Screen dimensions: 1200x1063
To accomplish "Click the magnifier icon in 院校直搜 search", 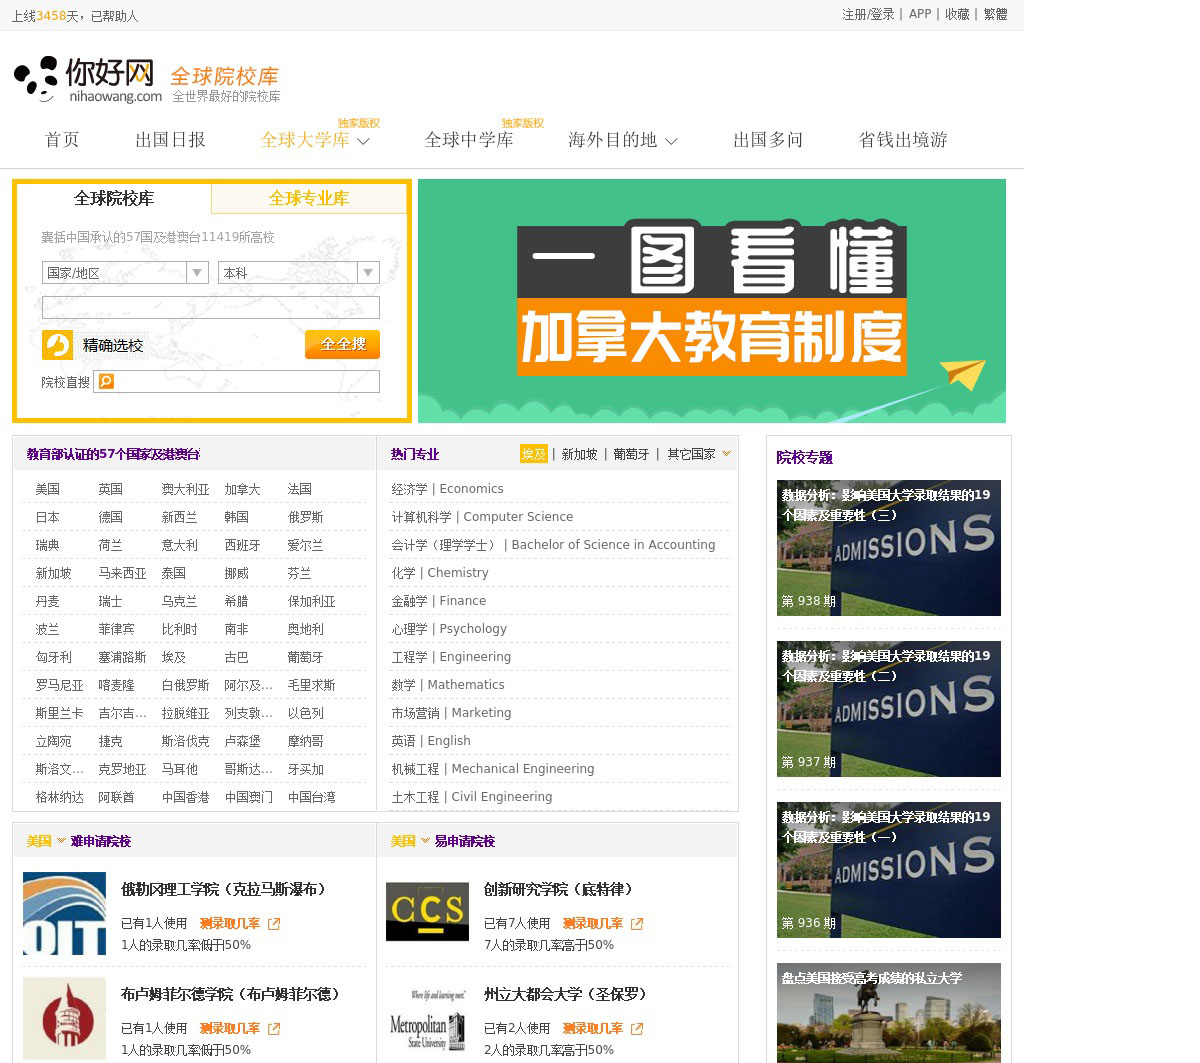I will (x=106, y=381).
